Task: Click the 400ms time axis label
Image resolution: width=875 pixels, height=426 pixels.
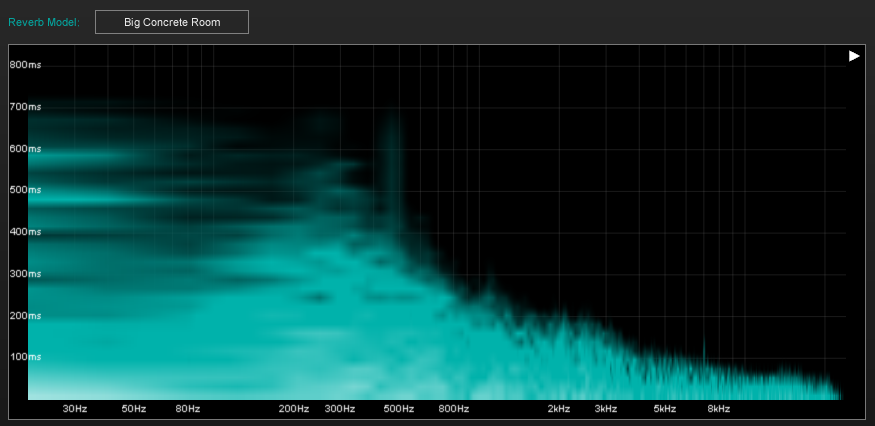Action: click(26, 232)
